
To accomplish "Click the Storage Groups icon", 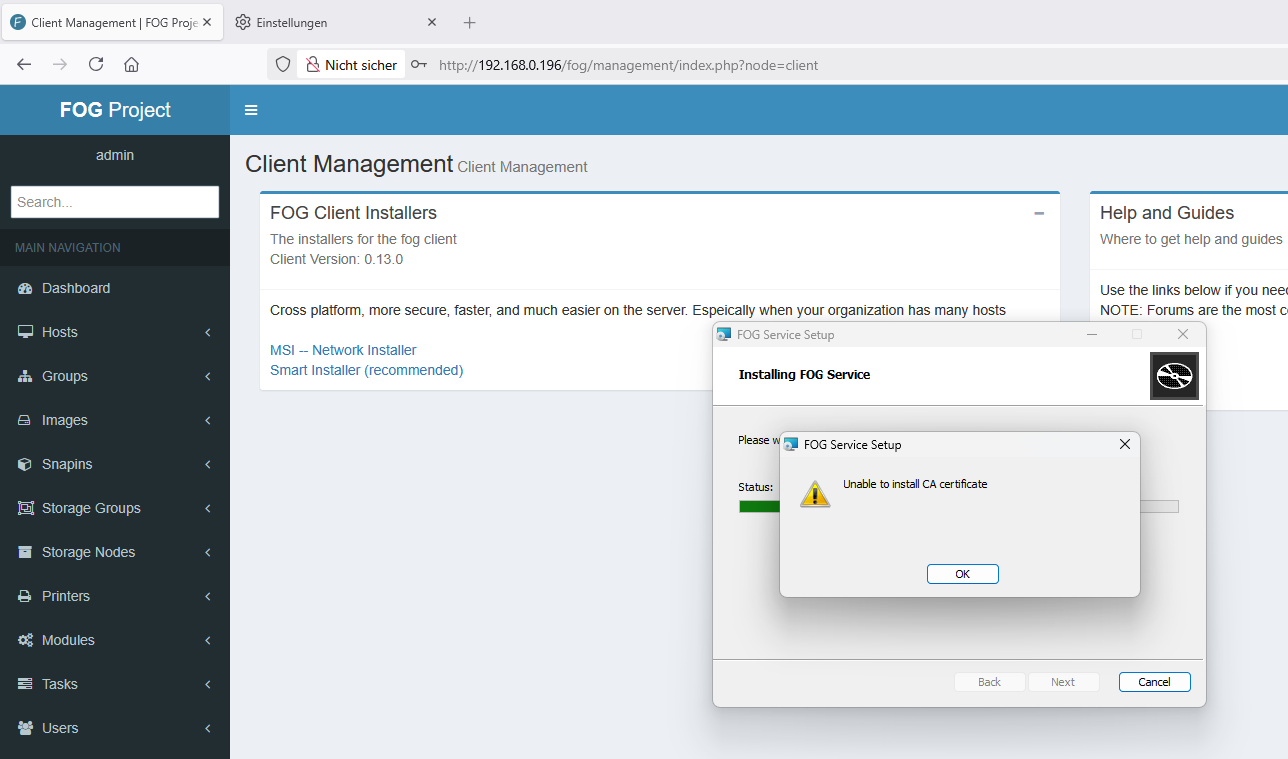I will point(26,508).
